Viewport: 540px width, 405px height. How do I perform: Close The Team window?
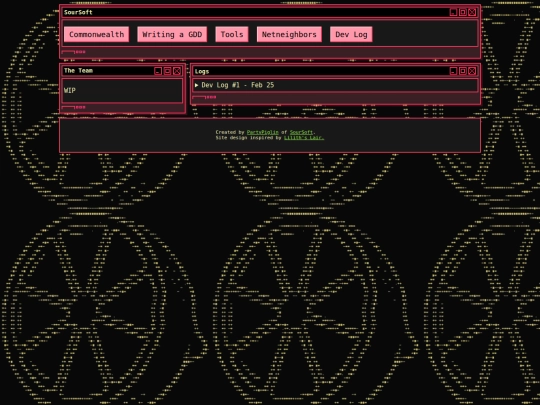[177, 71]
